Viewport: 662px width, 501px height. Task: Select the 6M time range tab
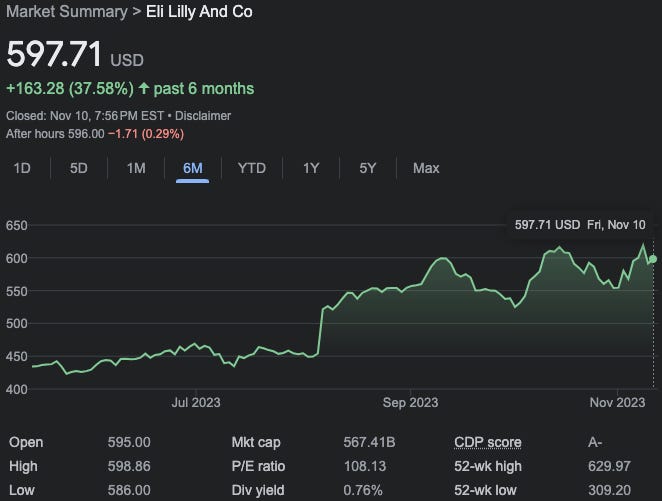click(x=193, y=168)
